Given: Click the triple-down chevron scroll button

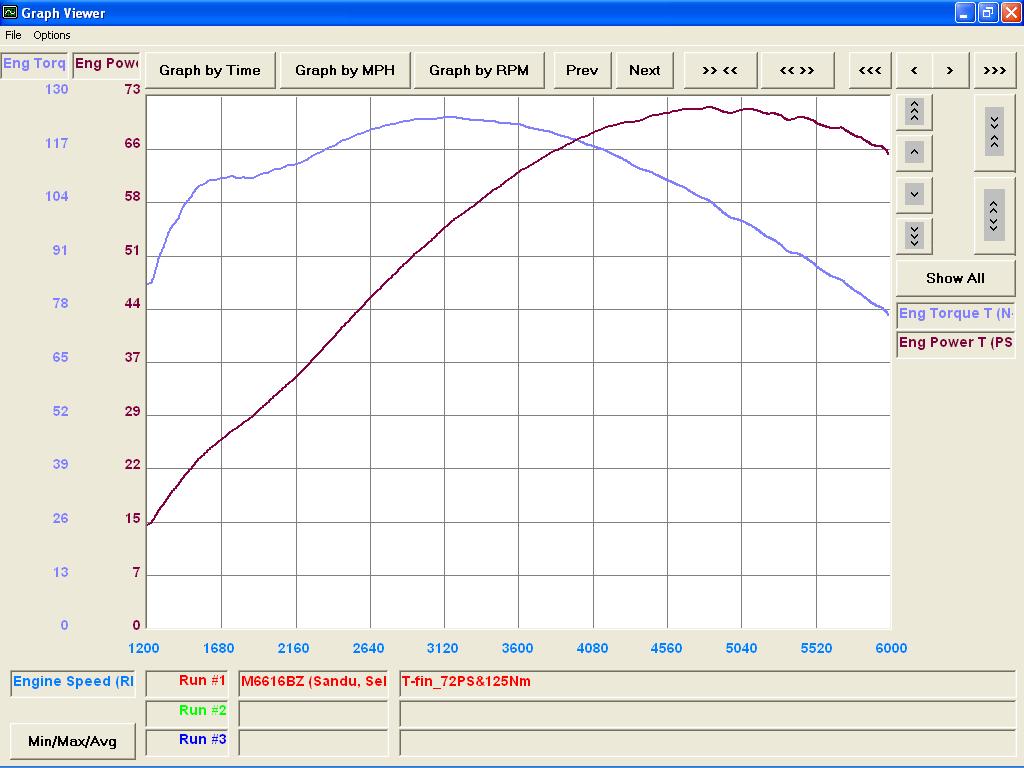Looking at the screenshot, I should 914,236.
